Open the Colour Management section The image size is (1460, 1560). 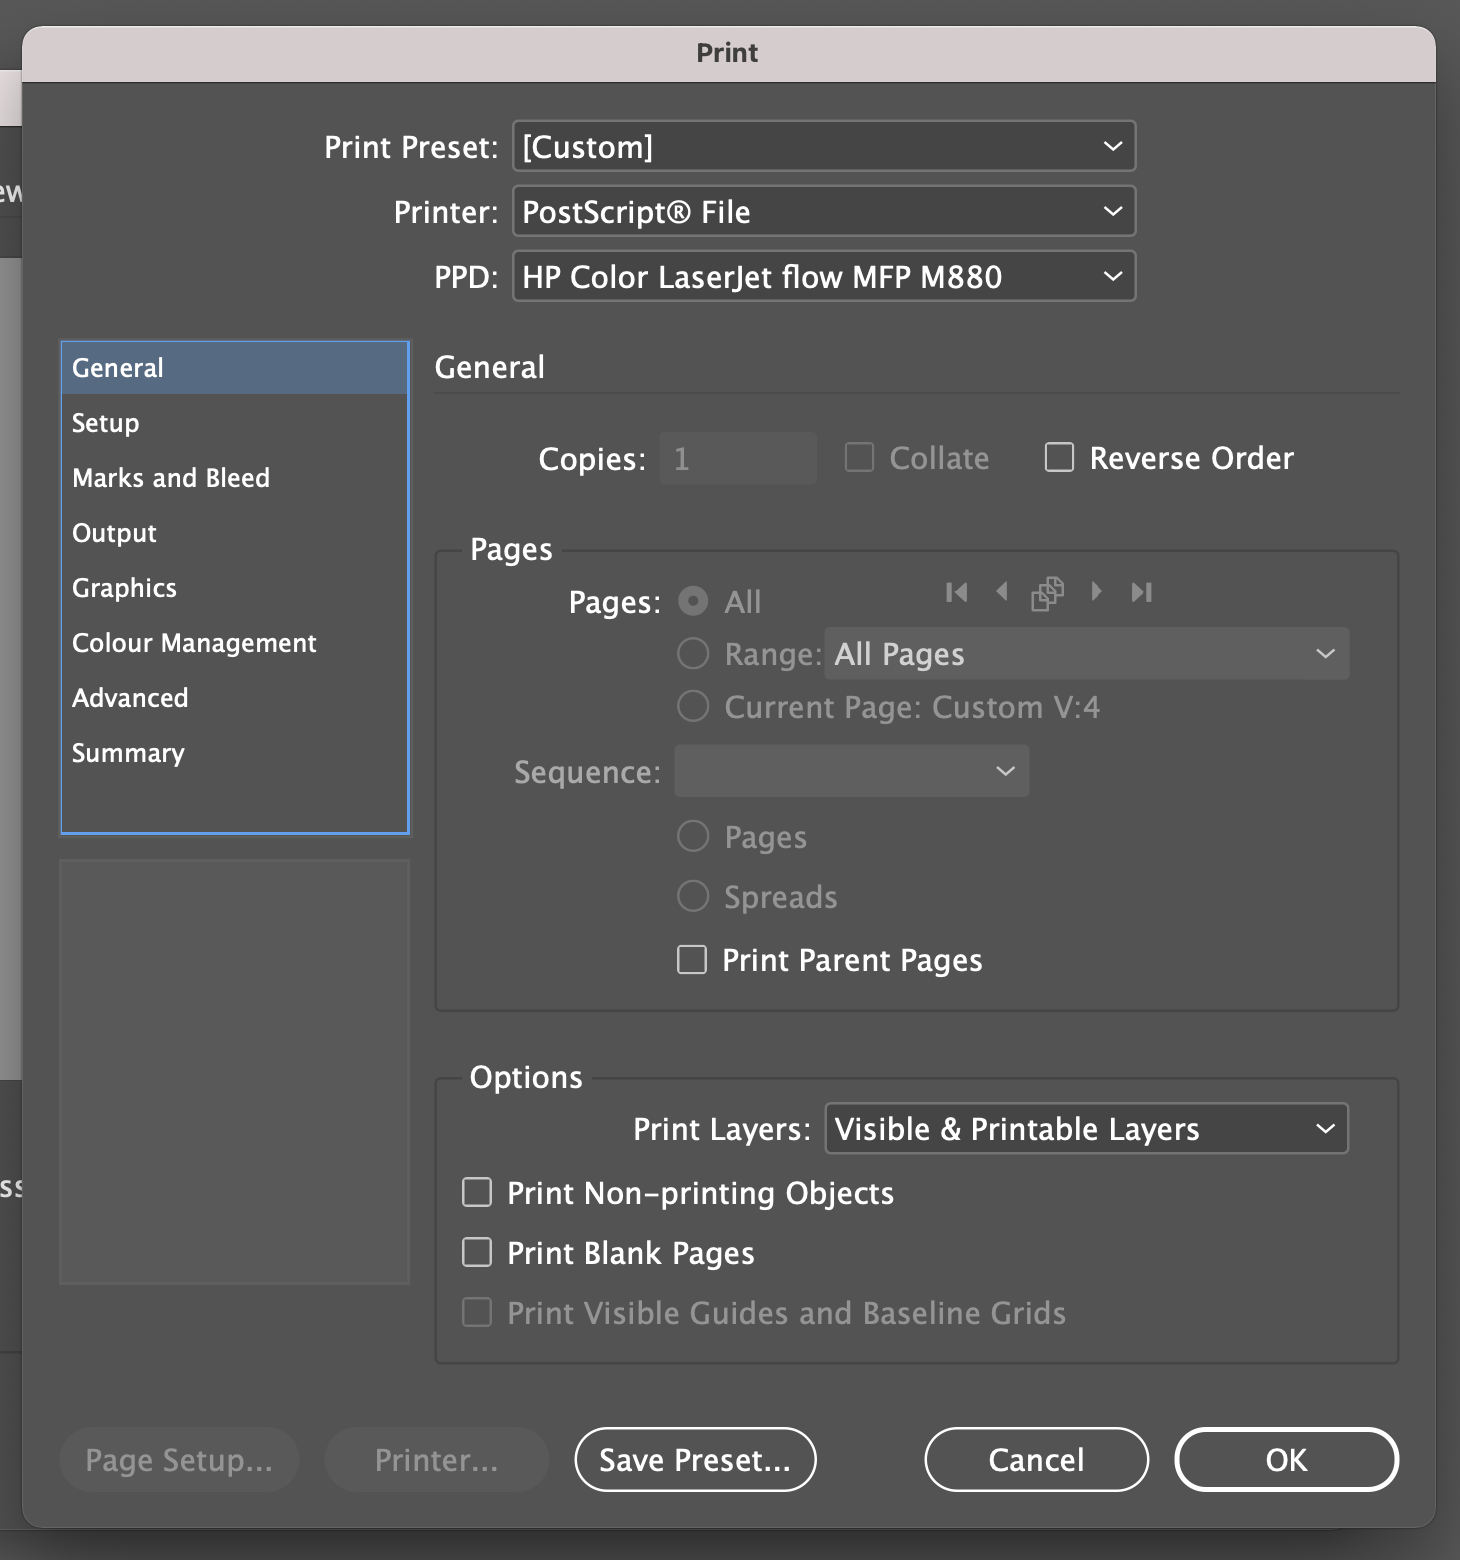coord(194,643)
